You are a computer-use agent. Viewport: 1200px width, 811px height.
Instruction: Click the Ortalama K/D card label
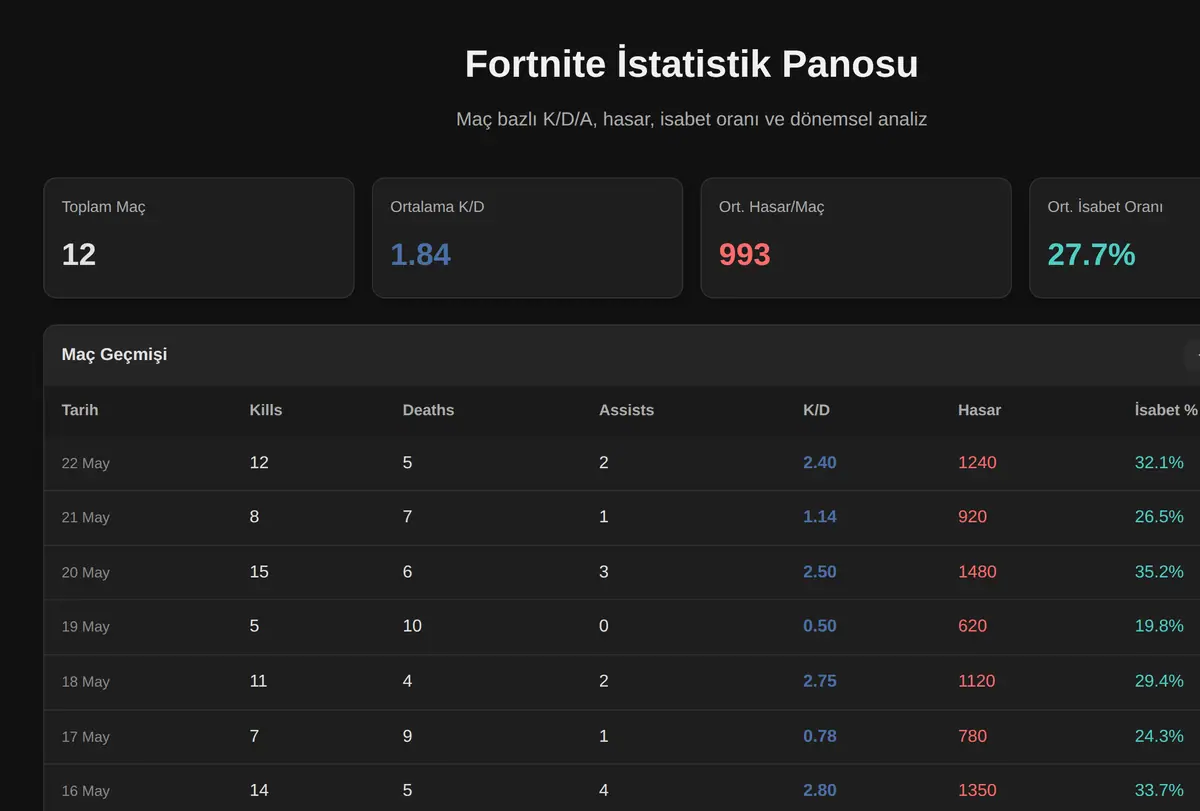coord(437,207)
